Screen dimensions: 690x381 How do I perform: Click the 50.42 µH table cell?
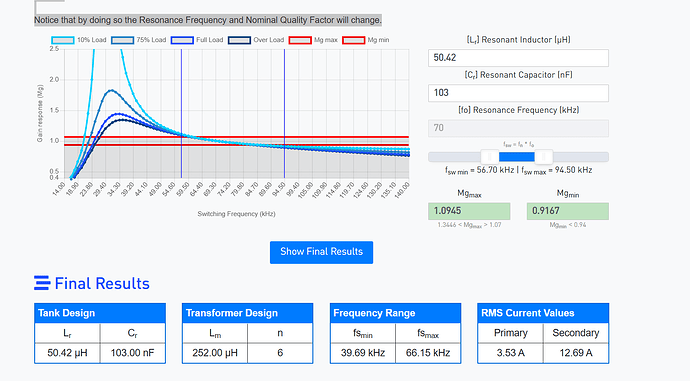67,353
